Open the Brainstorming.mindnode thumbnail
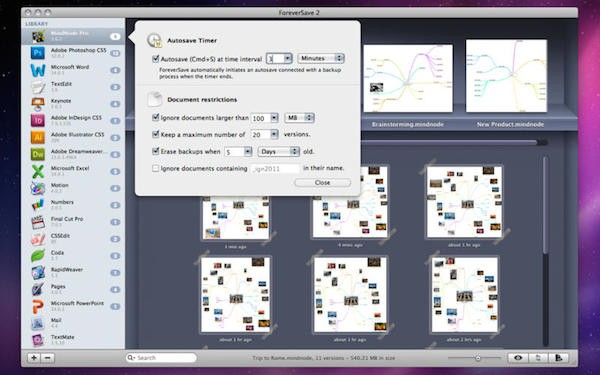 pos(408,78)
